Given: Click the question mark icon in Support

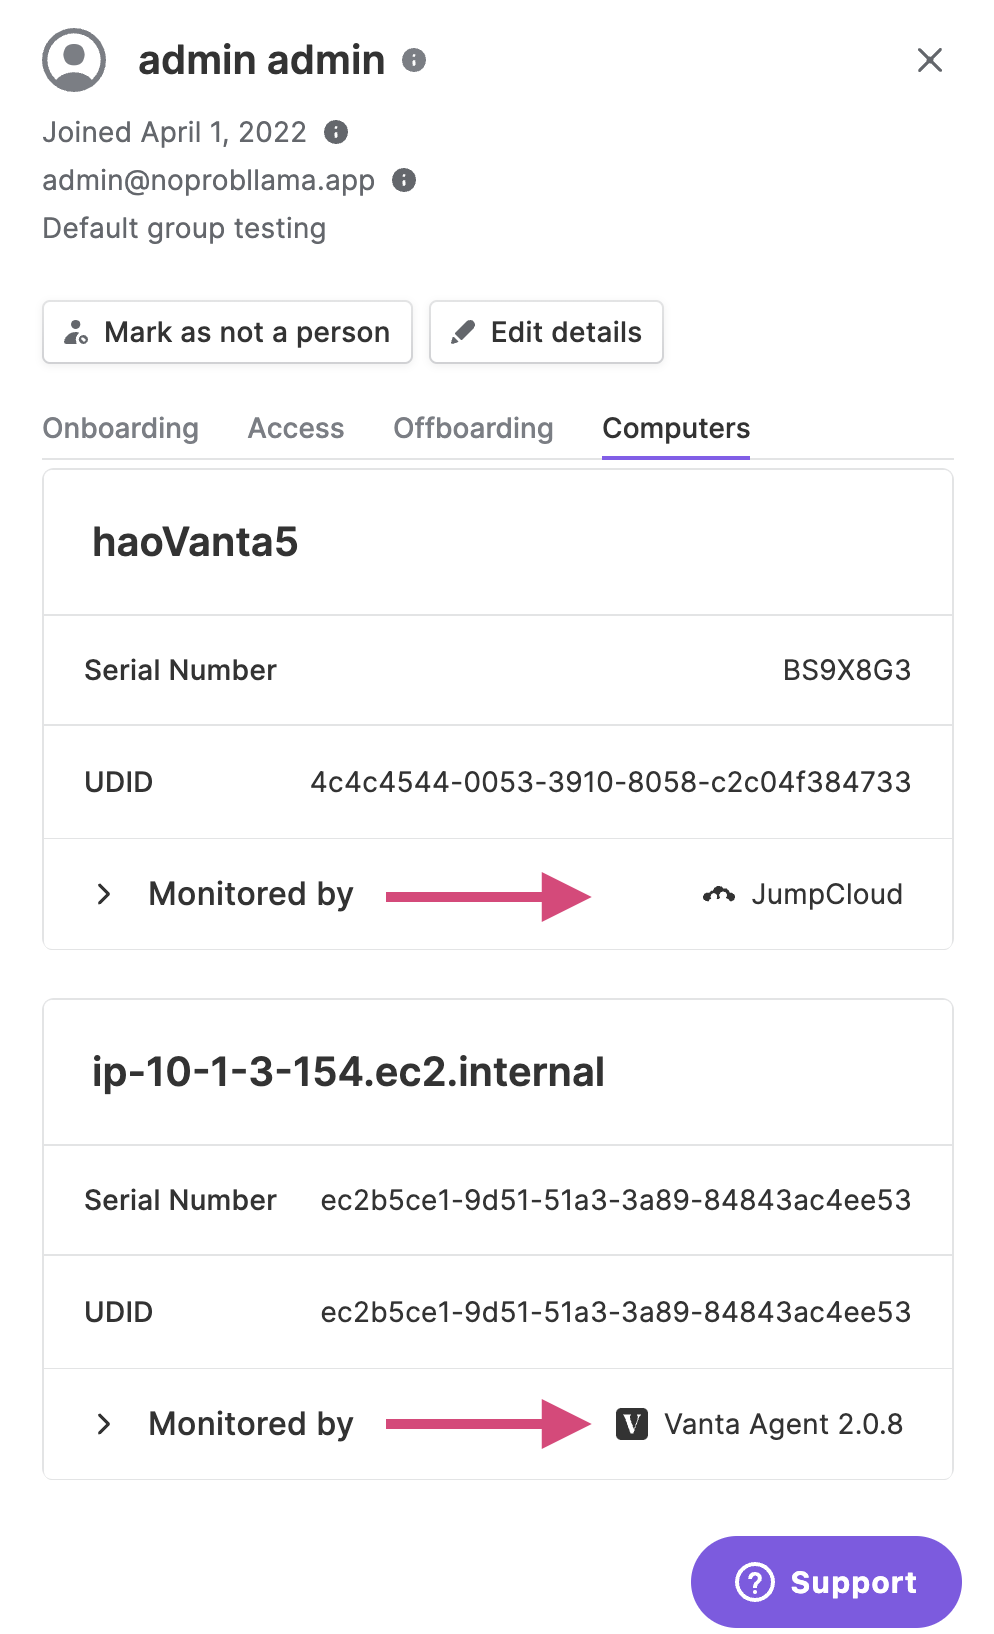Looking at the screenshot, I should (x=755, y=1582).
